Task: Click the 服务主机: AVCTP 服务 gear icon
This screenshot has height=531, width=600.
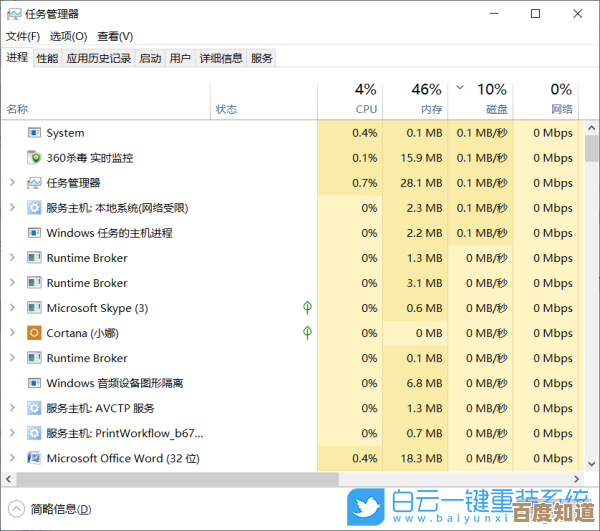Action: [34, 408]
